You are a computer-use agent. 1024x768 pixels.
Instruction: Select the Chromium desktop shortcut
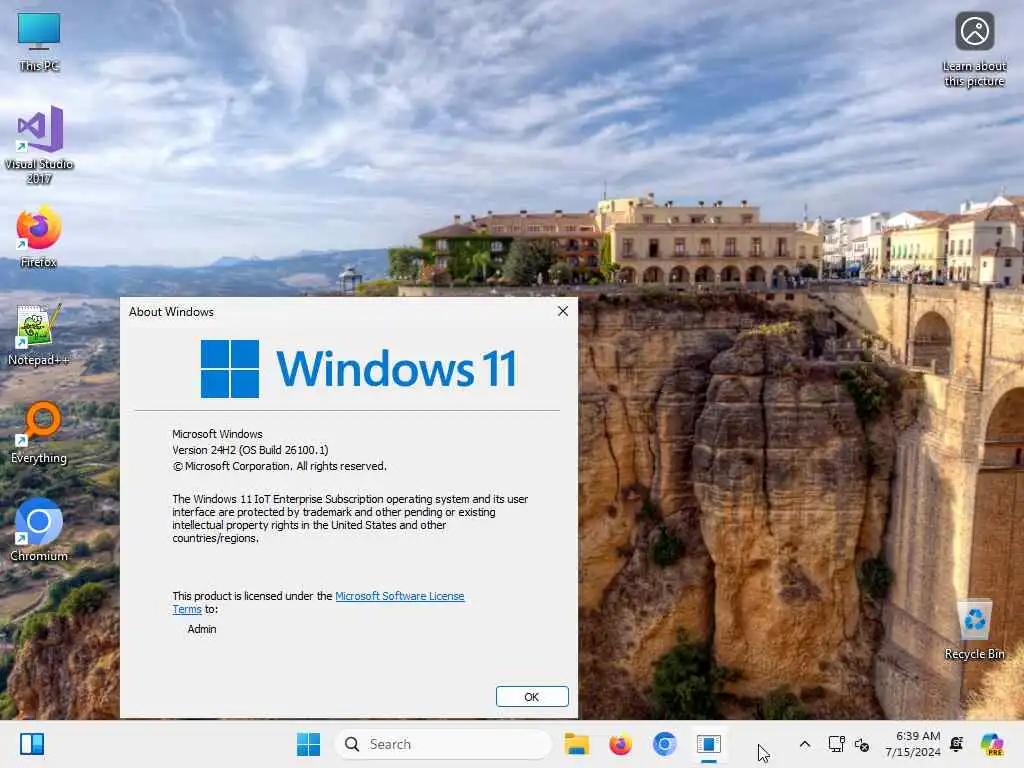point(39,530)
